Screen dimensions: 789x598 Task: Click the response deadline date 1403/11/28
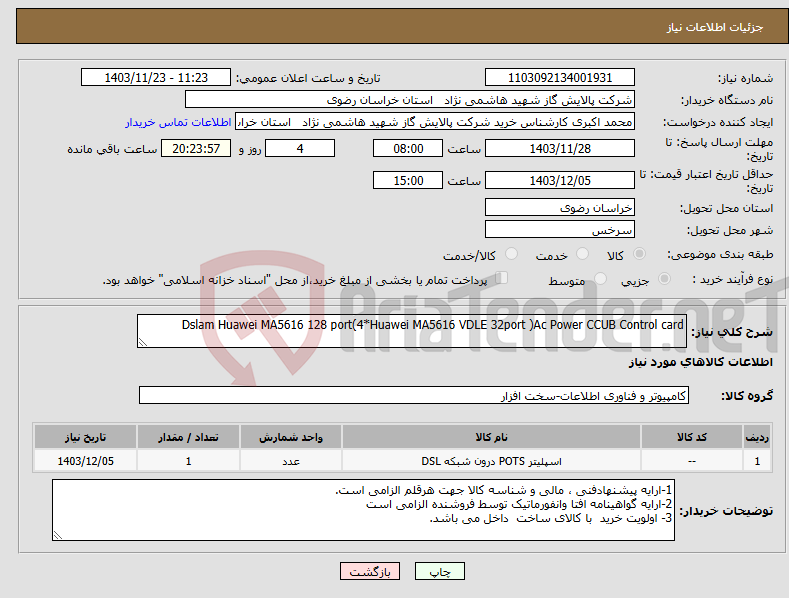point(560,148)
